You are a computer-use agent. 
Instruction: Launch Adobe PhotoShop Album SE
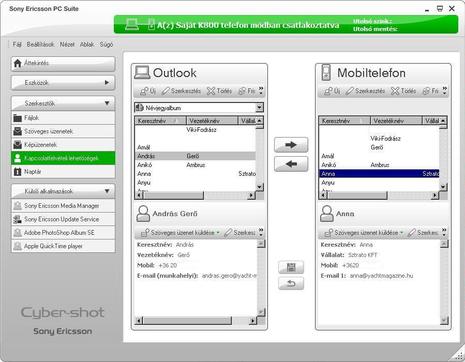click(63, 233)
